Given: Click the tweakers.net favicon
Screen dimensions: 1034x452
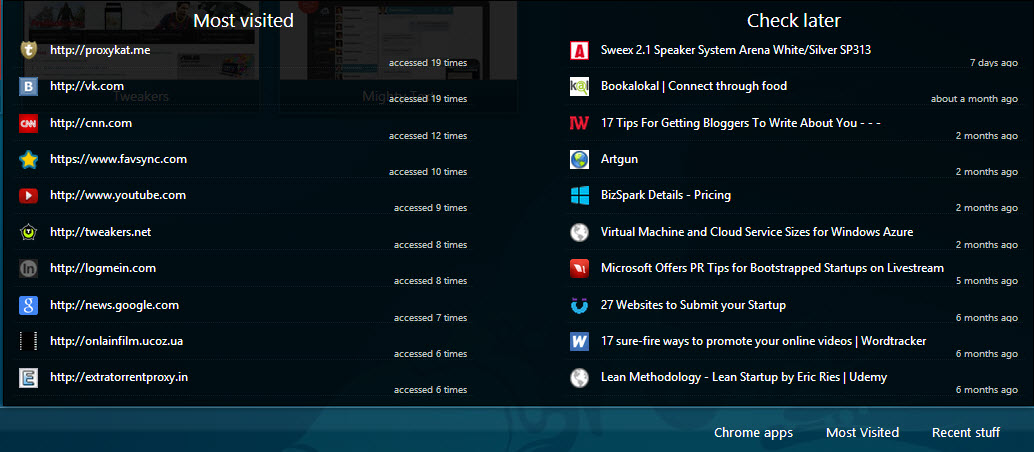Looking at the screenshot, I should 28,233.
